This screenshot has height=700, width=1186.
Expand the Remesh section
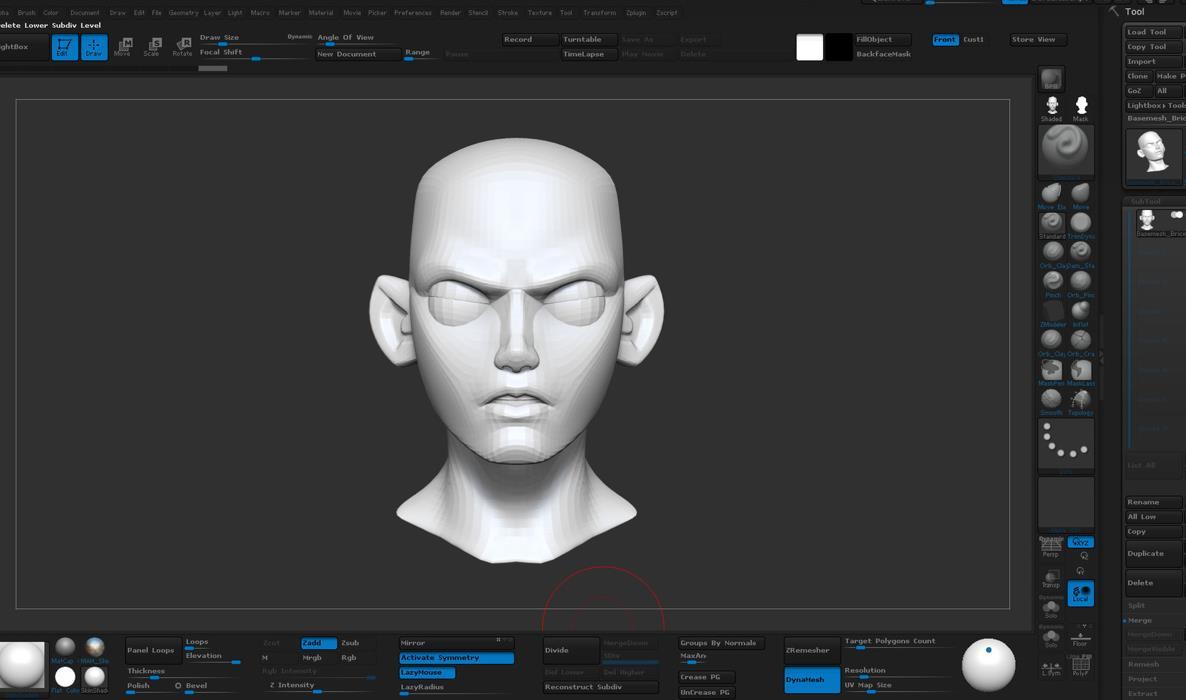click(1144, 664)
